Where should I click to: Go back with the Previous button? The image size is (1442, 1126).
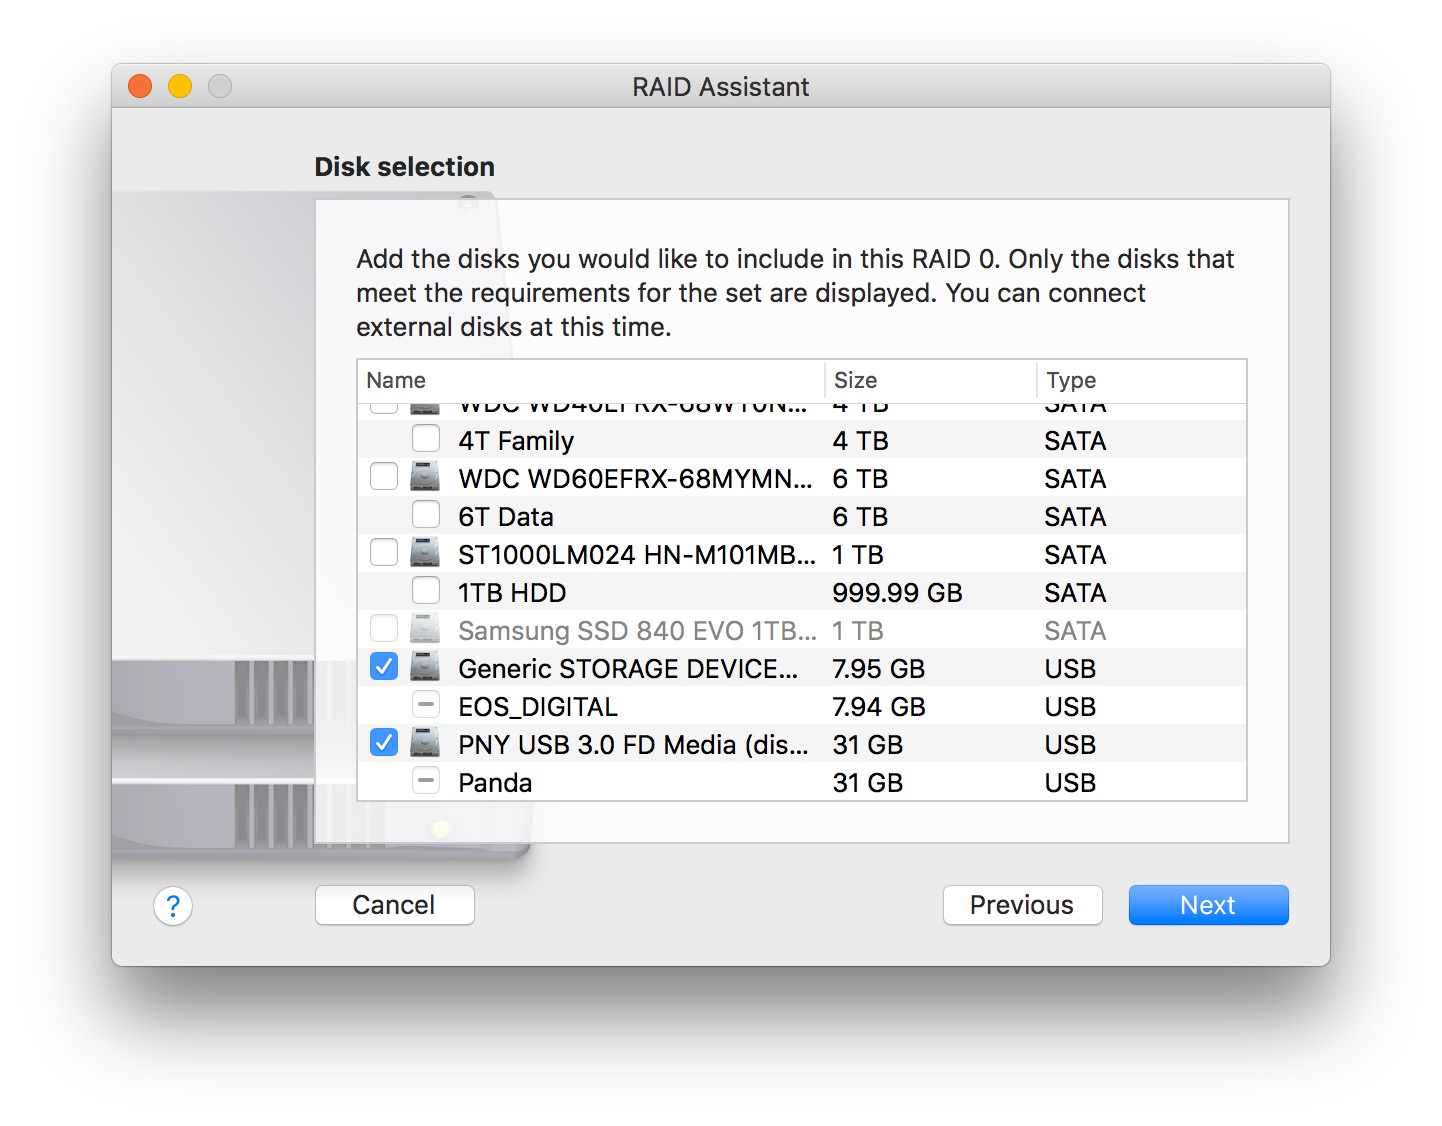point(1022,905)
